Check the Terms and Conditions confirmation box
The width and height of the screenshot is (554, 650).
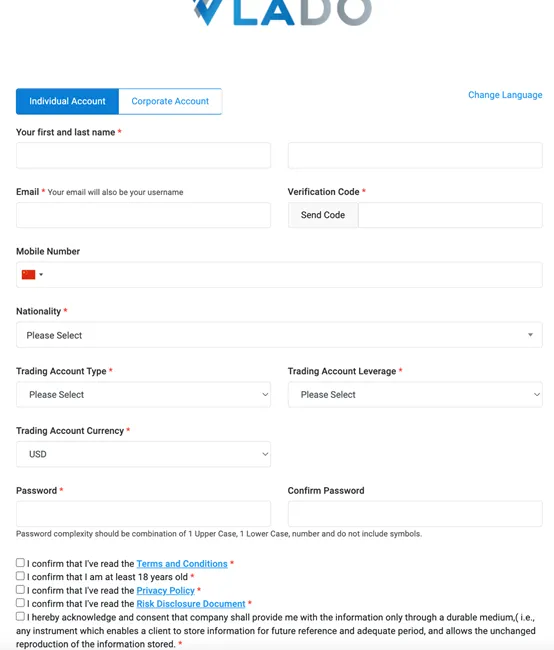(x=20, y=563)
